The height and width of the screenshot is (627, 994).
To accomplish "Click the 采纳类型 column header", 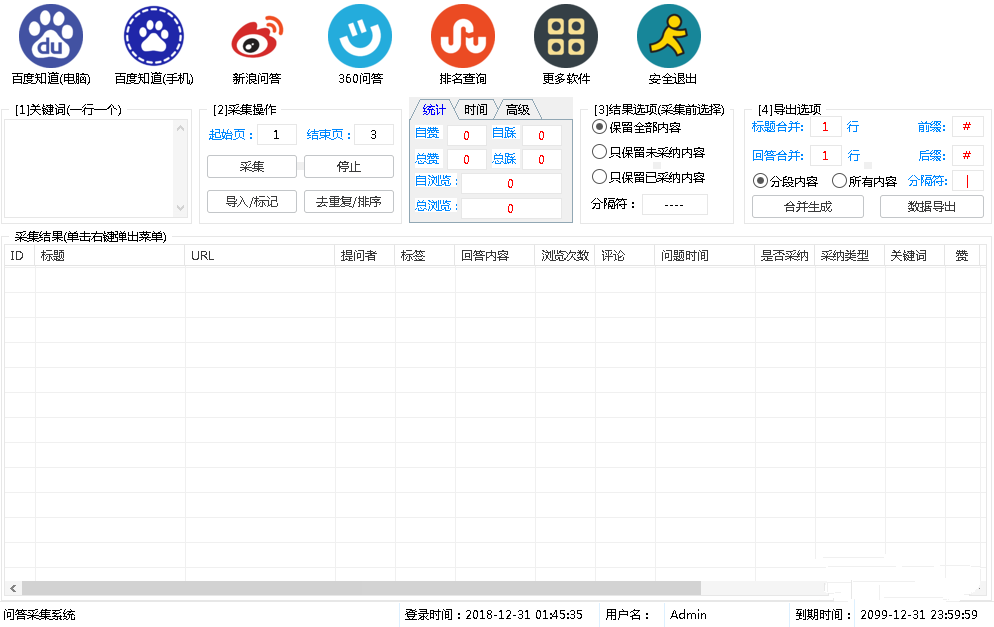I will tap(849, 255).
